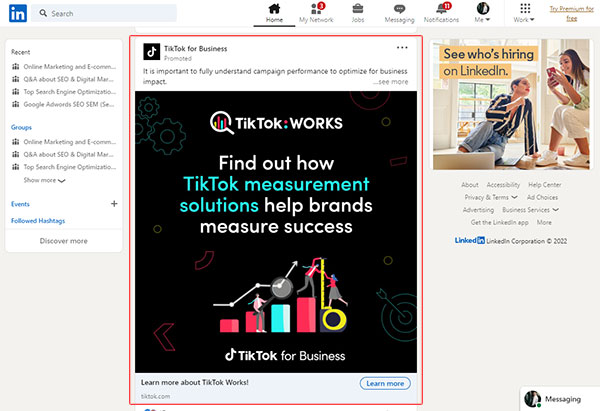The image size is (600, 411).
Task: Click the LinkedIn logo icon
Action: [x=18, y=13]
